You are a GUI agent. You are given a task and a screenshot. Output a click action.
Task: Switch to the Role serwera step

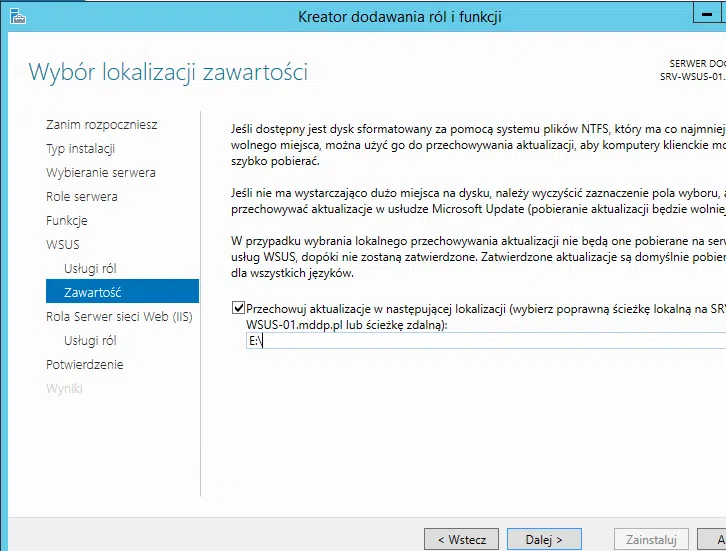click(81, 197)
